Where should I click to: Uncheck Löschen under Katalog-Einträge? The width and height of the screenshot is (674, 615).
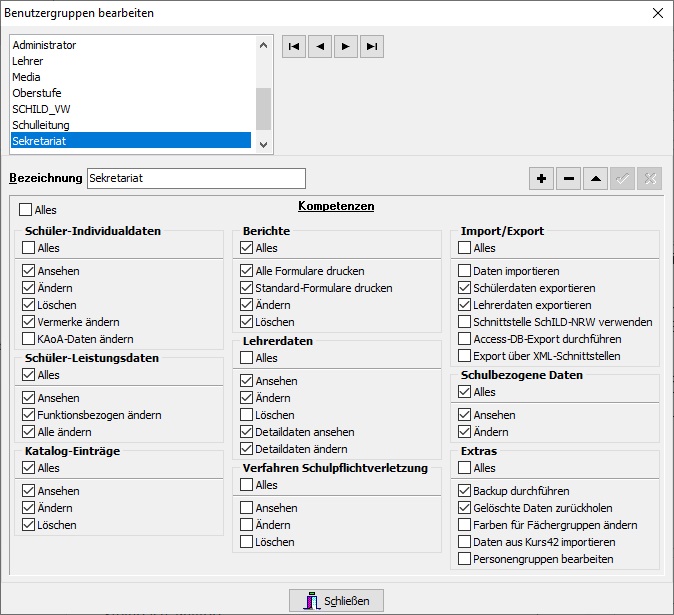tap(28, 525)
